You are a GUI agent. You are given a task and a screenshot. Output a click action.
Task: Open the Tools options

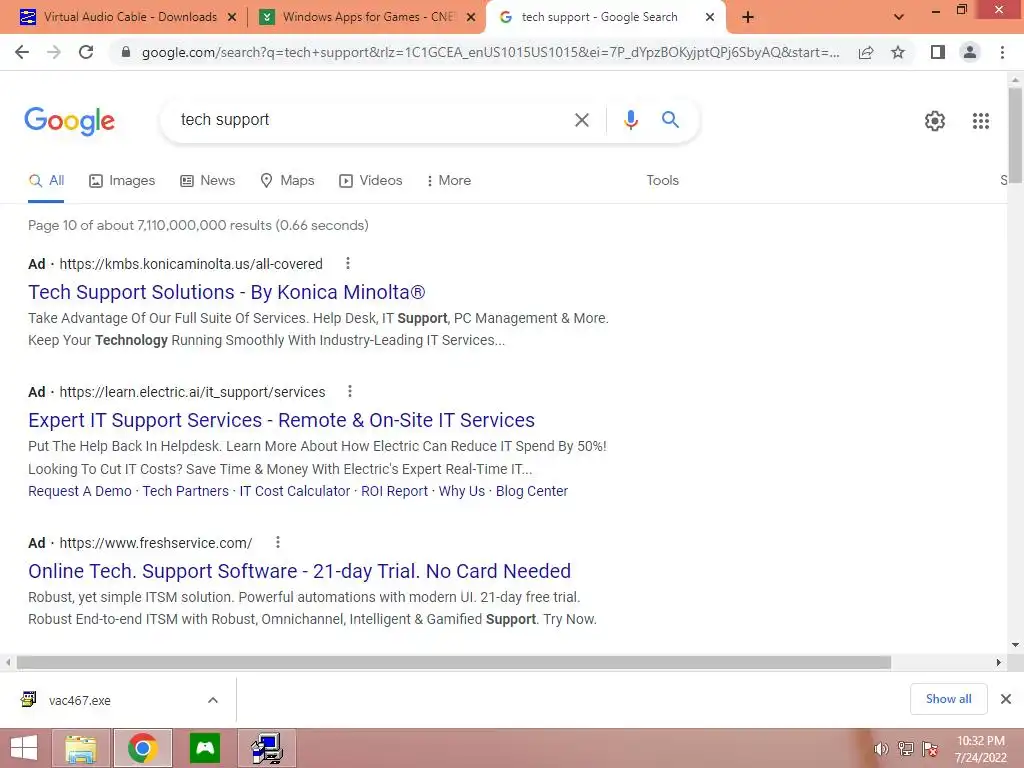click(x=662, y=180)
